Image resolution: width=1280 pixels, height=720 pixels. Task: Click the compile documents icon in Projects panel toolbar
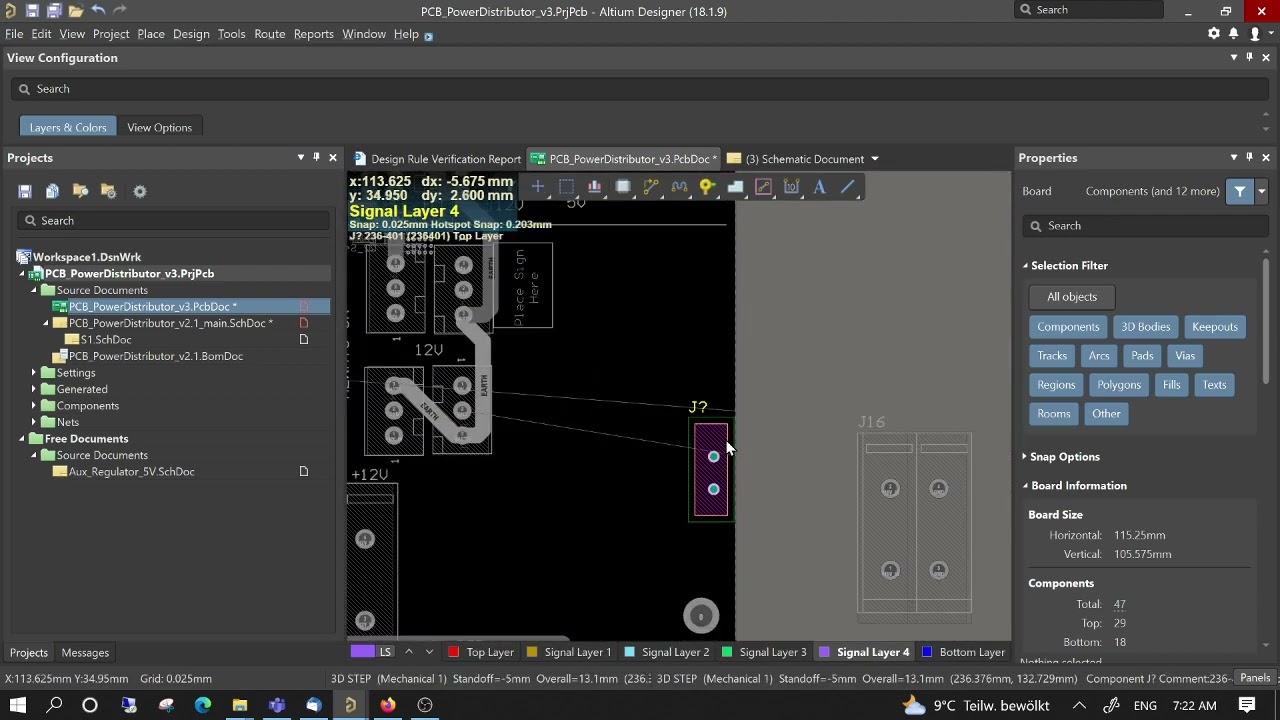coord(52,191)
